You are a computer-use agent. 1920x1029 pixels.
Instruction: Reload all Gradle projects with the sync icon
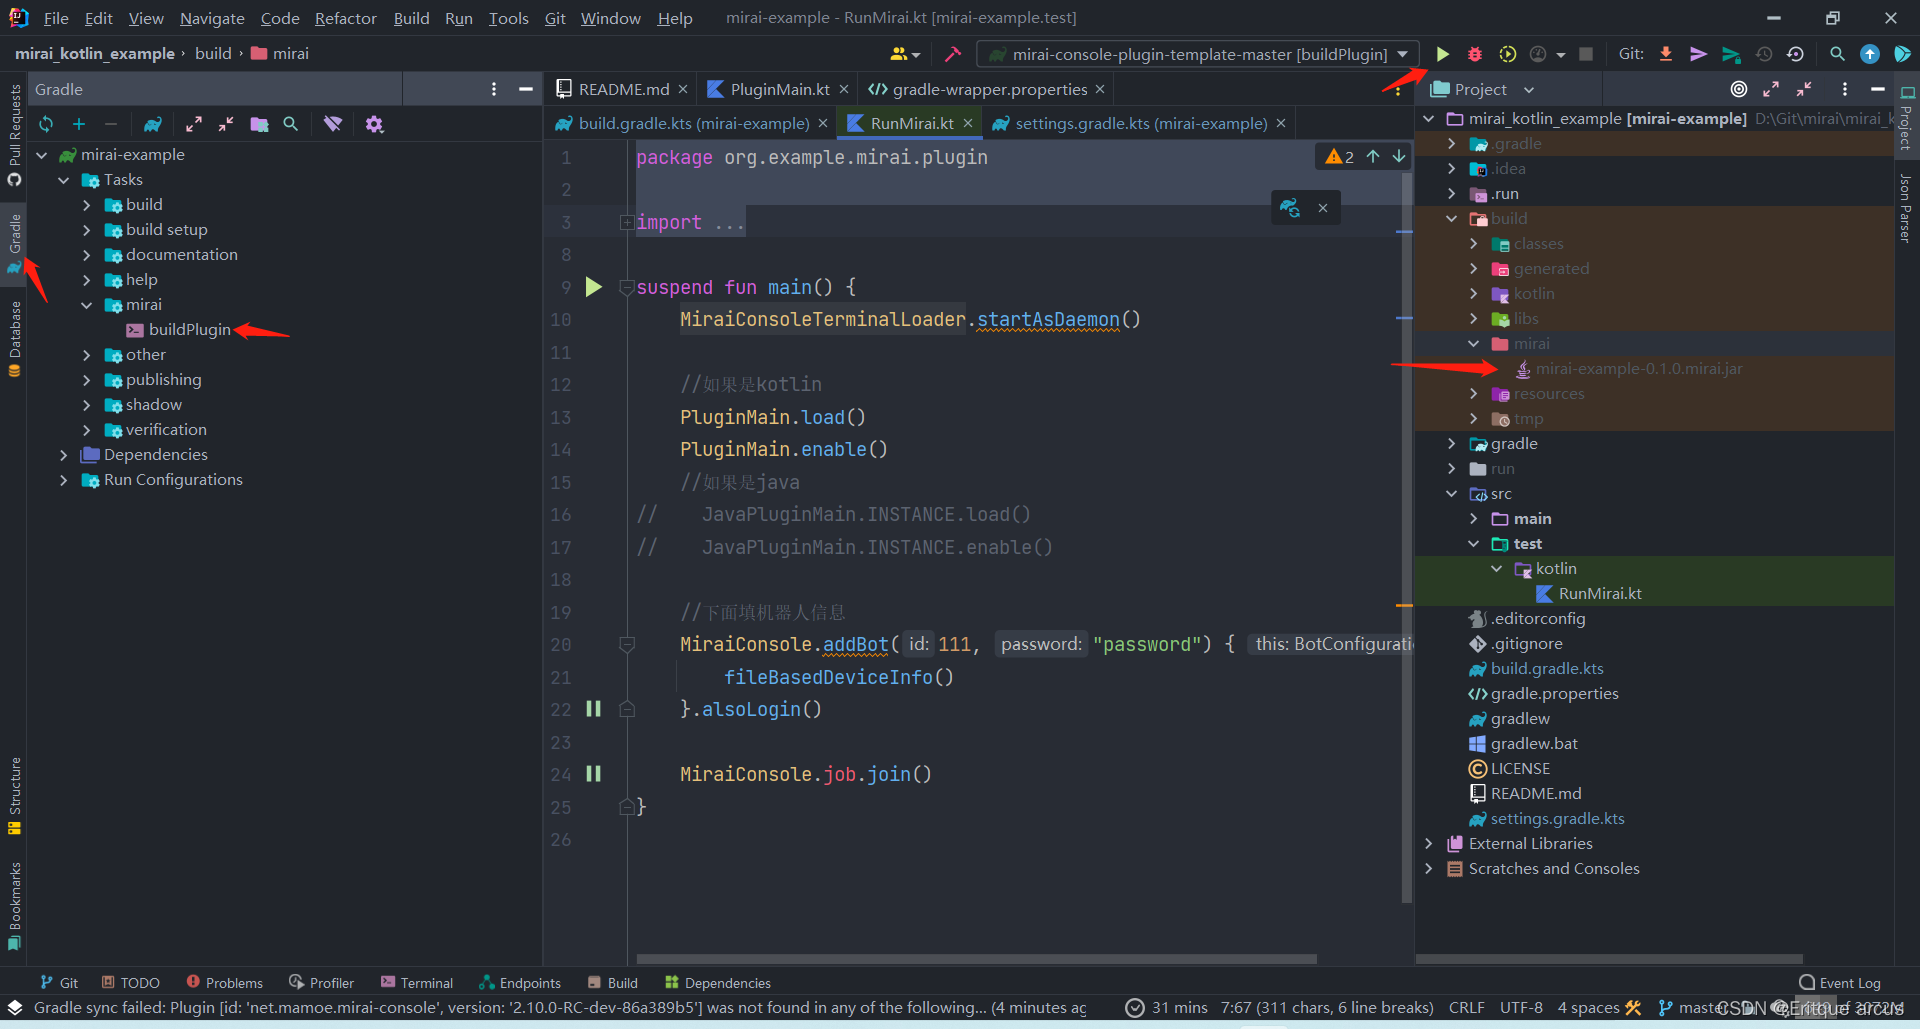tap(45, 124)
